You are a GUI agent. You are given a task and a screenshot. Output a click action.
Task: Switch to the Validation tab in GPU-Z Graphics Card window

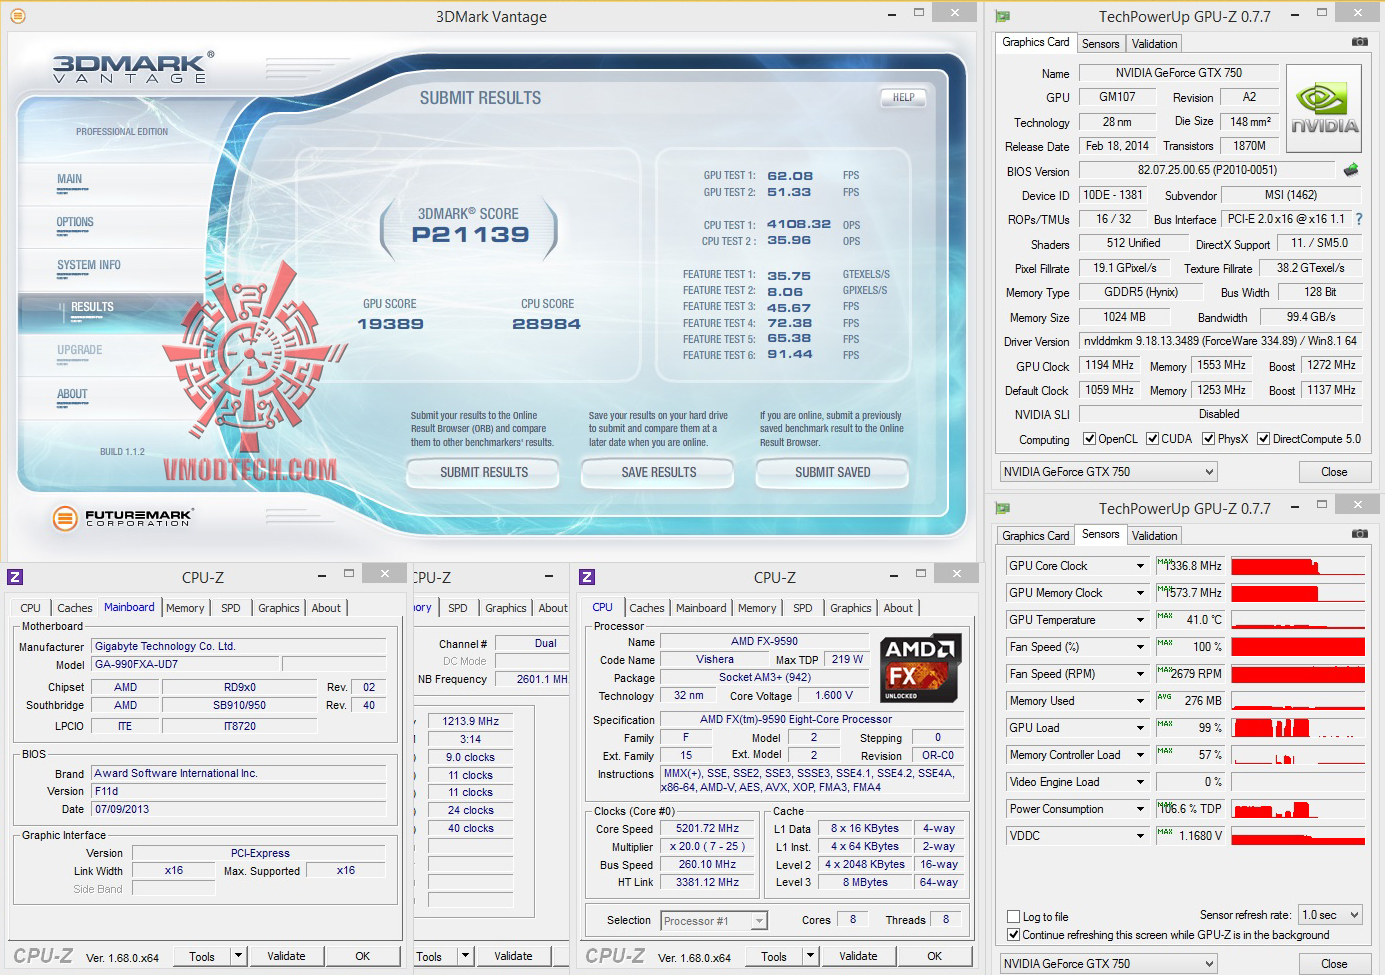tap(1154, 44)
